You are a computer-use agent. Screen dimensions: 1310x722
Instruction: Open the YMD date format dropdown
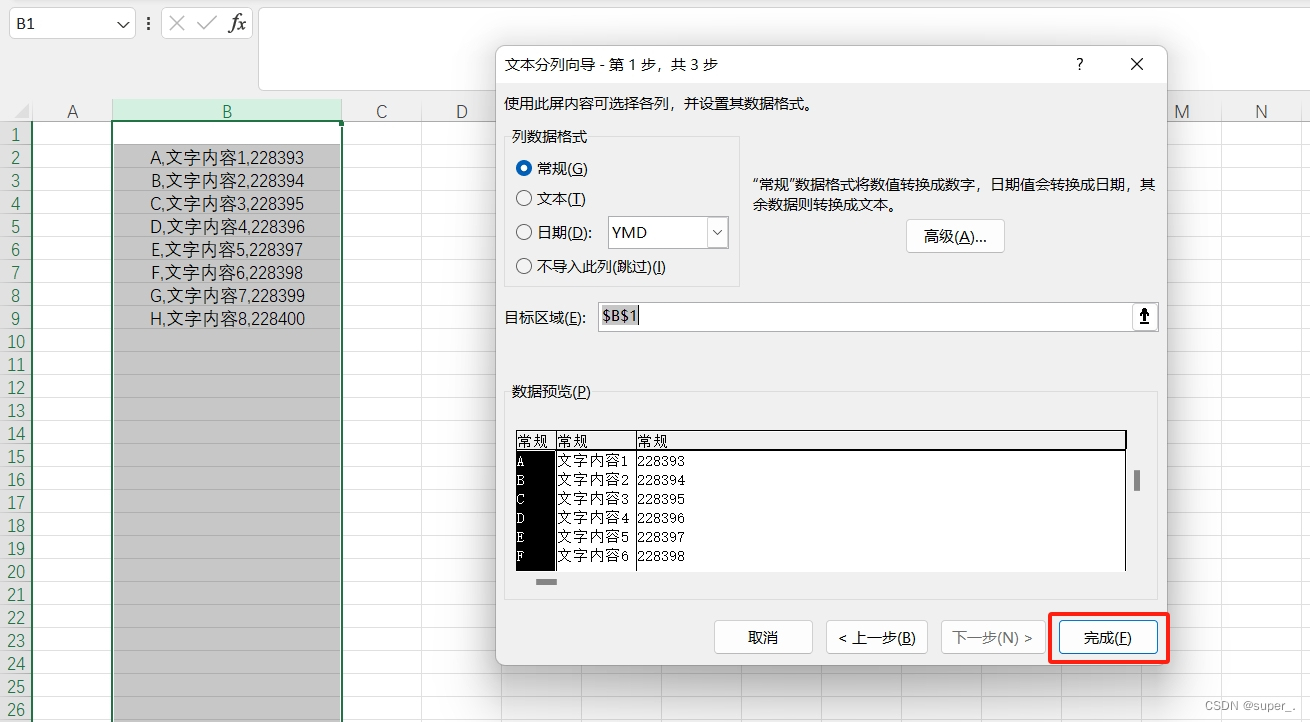pos(715,232)
